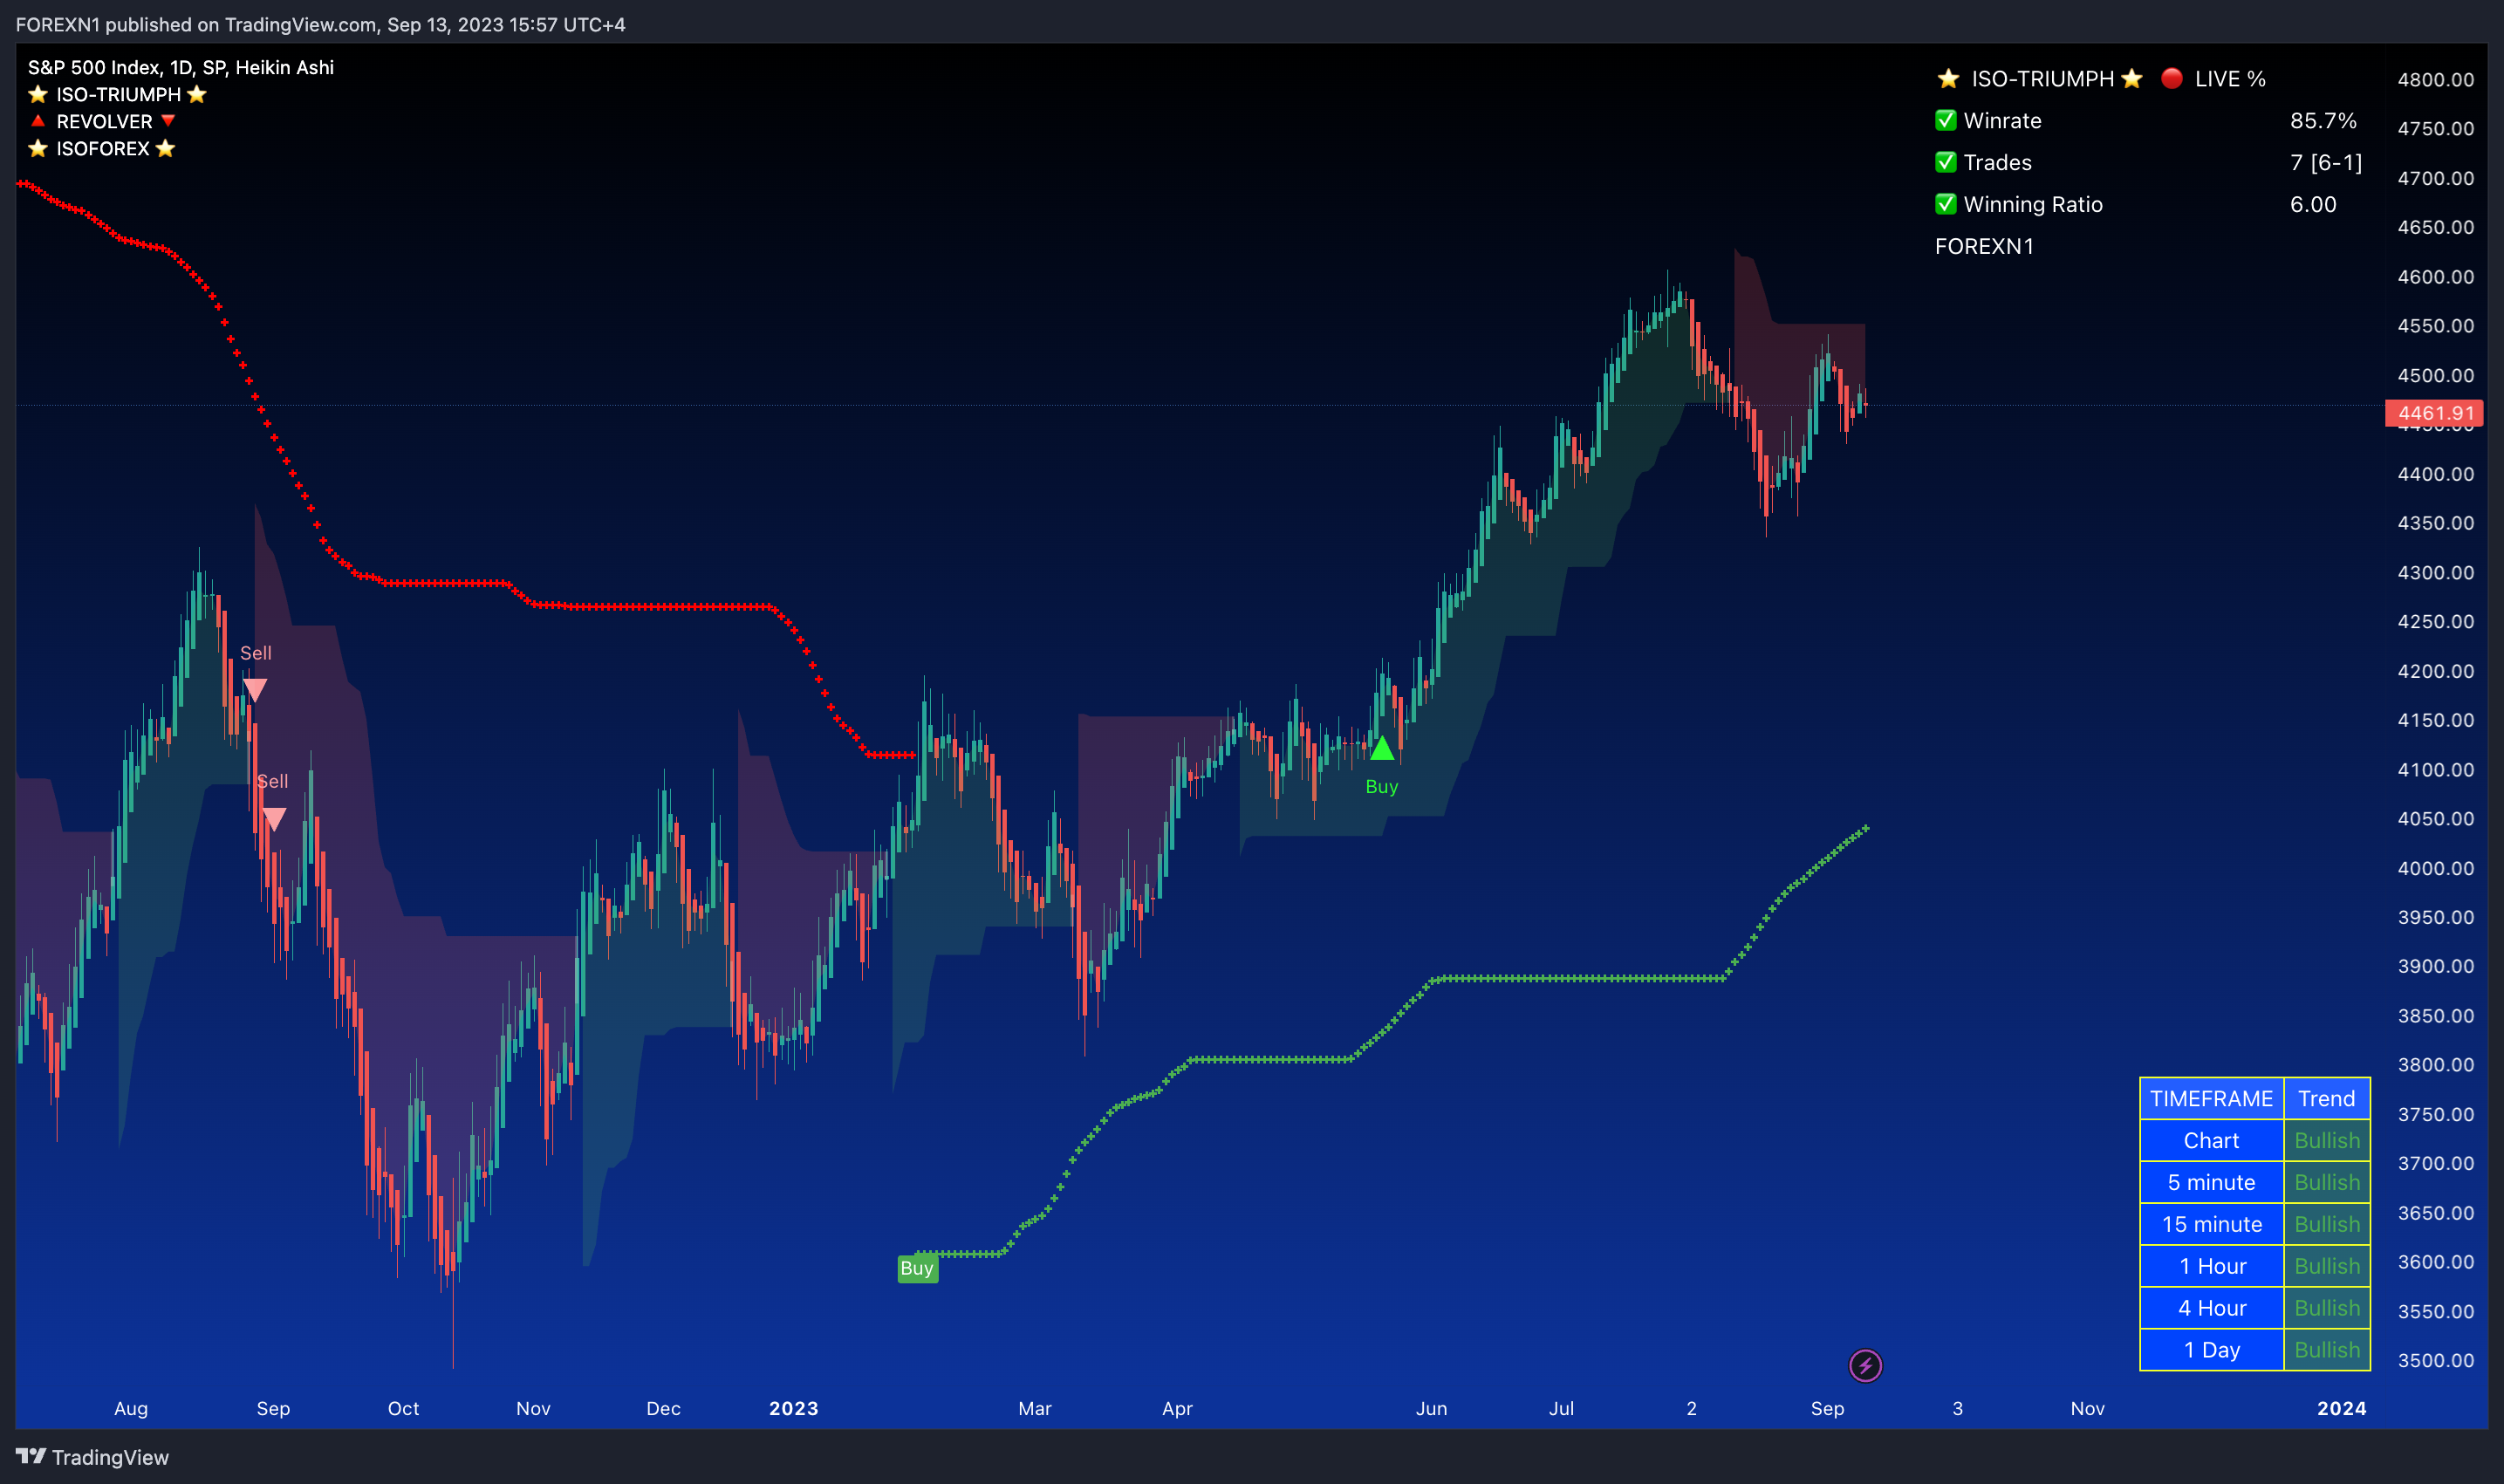
Task: Click the red up triangle before REVOLVER
Action: [38, 121]
